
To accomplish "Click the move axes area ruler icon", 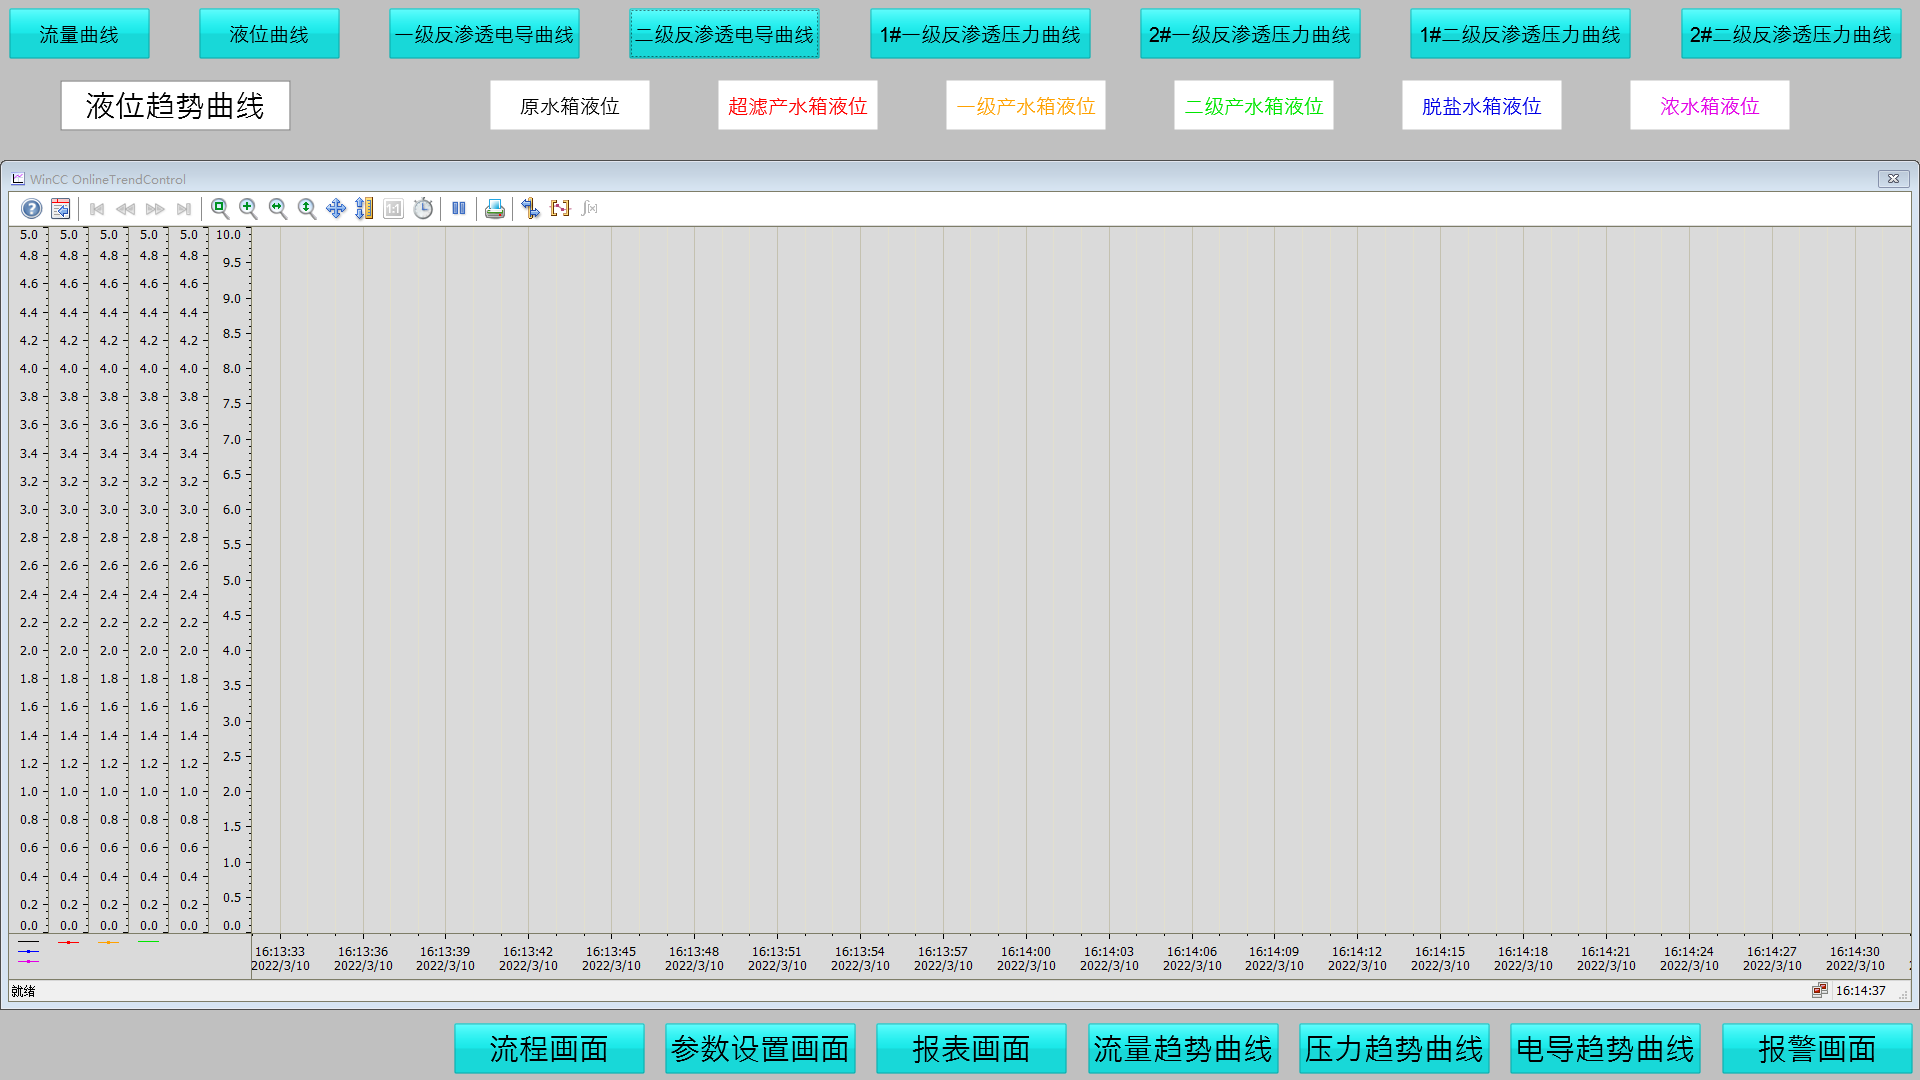I will 365,209.
